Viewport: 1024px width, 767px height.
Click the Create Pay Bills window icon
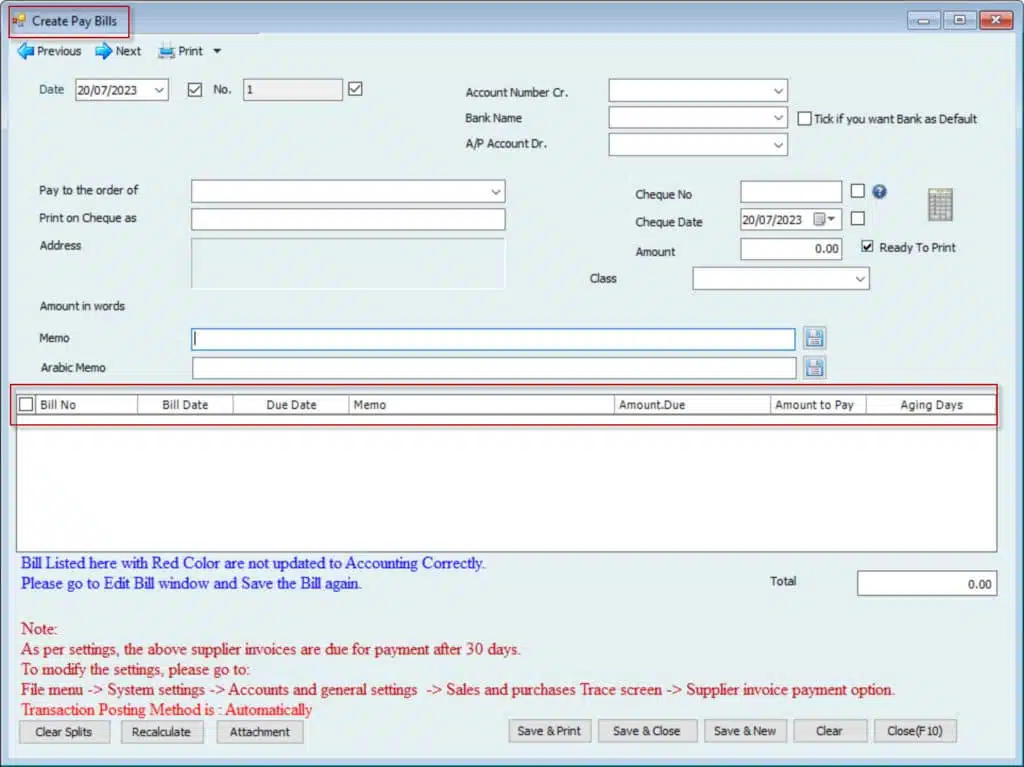(19, 21)
